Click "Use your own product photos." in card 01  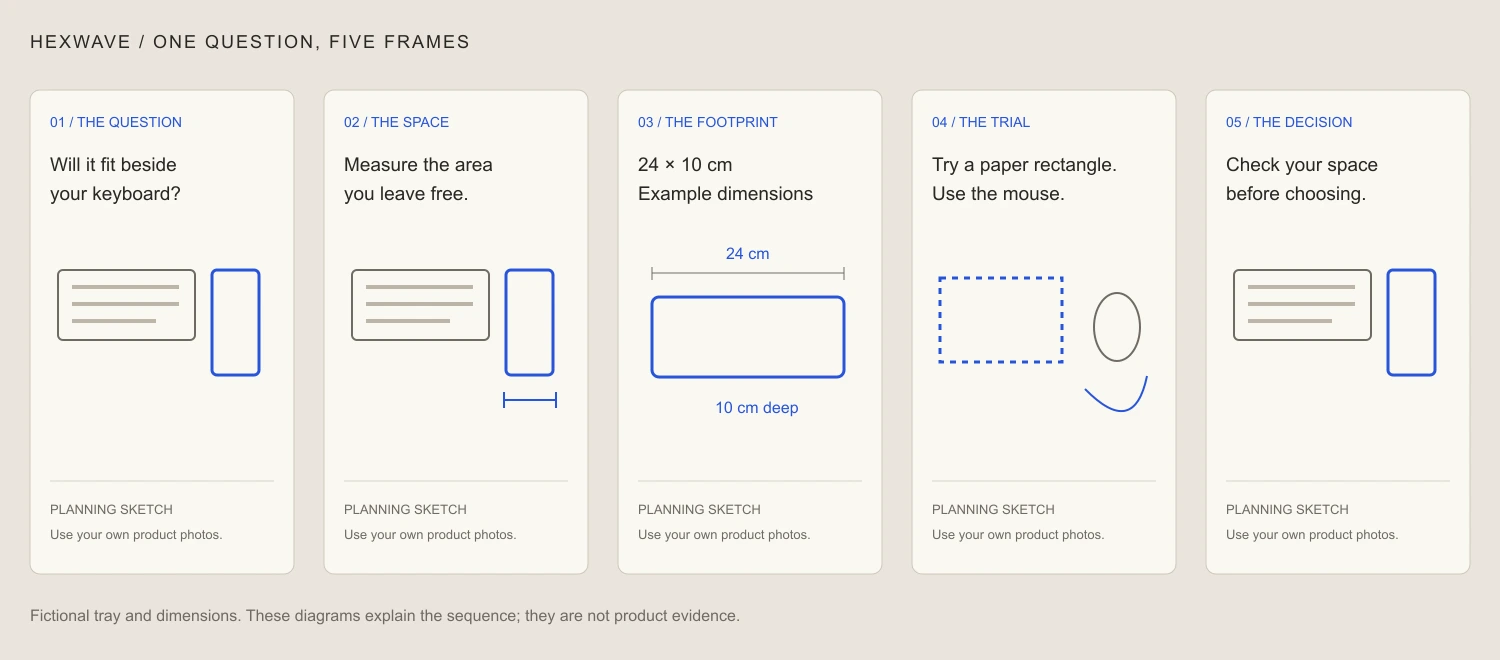pyautogui.click(x=136, y=535)
